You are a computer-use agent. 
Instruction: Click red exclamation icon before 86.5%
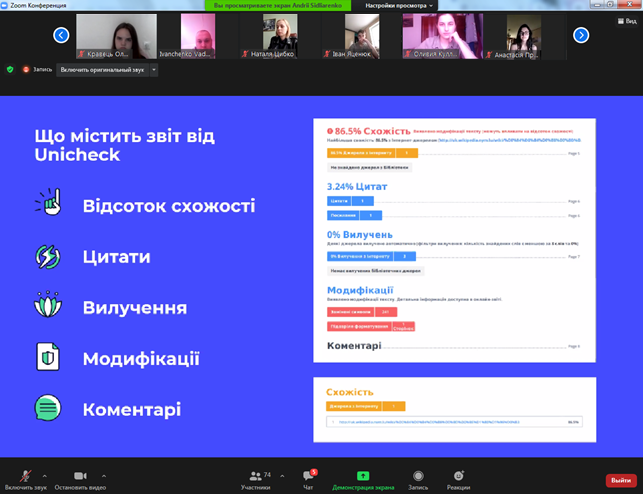330,131
